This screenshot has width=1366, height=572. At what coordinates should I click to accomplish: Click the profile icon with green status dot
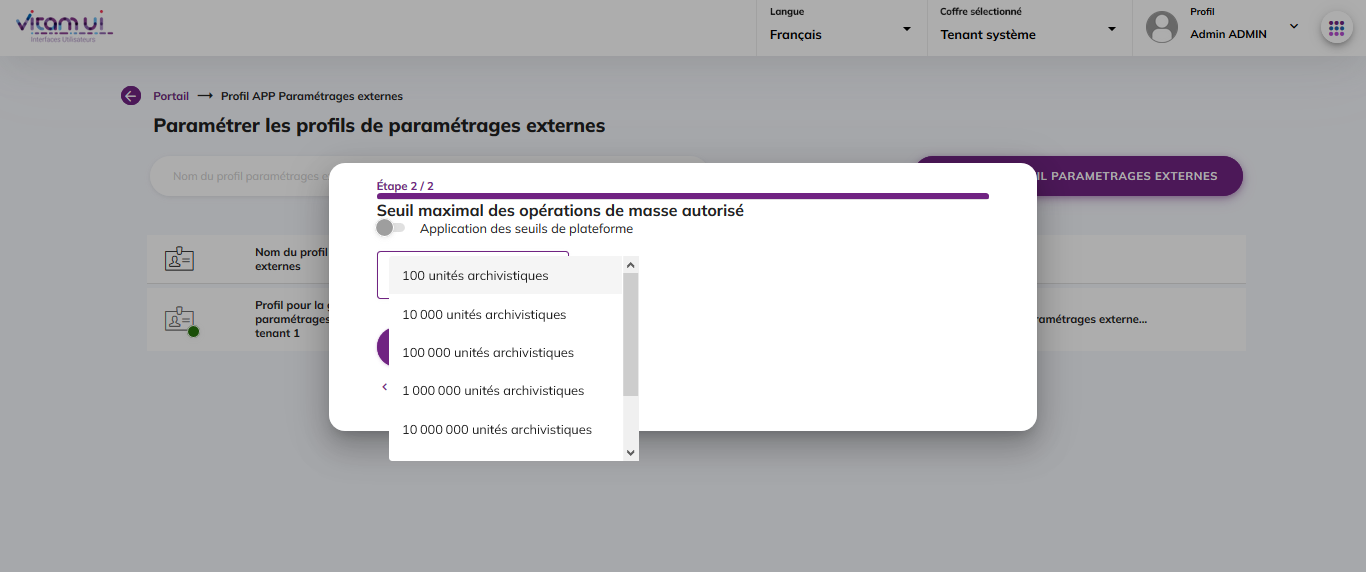click(x=180, y=320)
